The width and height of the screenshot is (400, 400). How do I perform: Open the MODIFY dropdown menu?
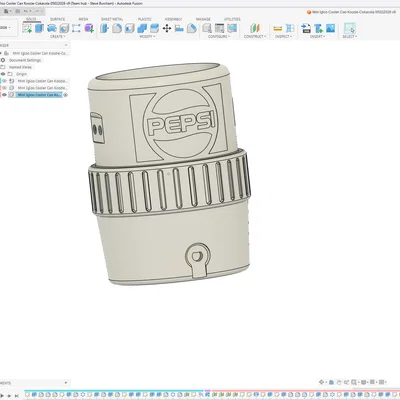(x=147, y=36)
